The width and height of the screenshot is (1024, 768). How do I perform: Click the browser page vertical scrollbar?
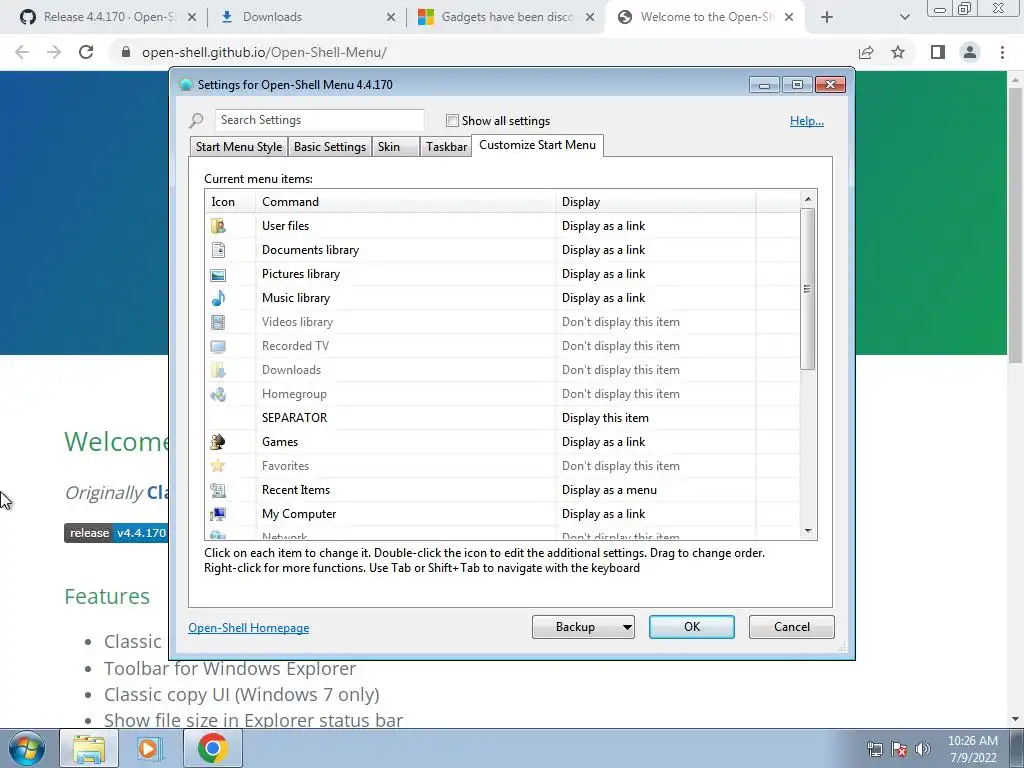[x=1015, y=225]
